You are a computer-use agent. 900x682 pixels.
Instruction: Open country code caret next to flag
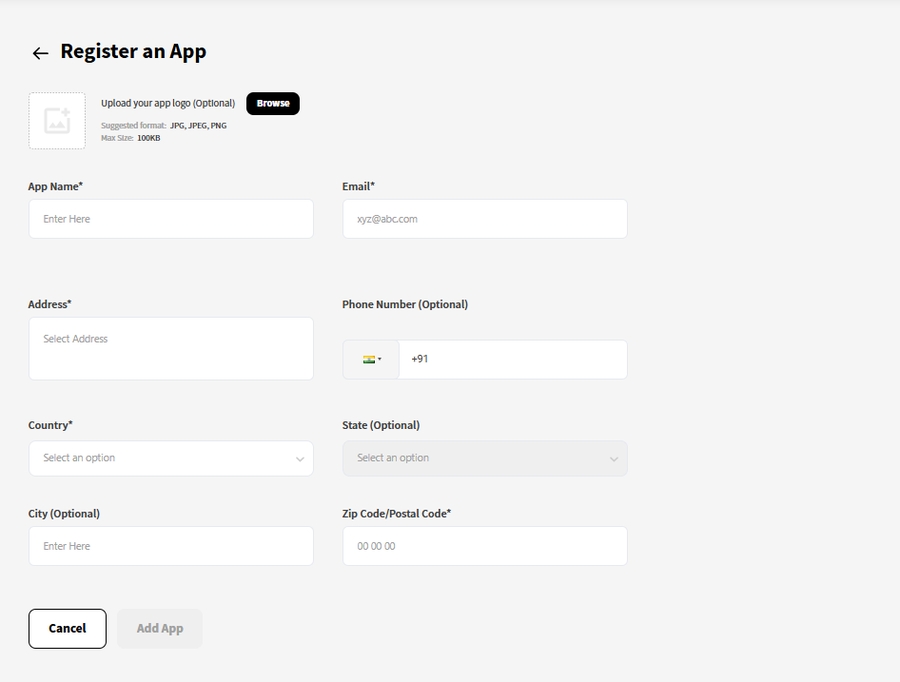tap(380, 359)
